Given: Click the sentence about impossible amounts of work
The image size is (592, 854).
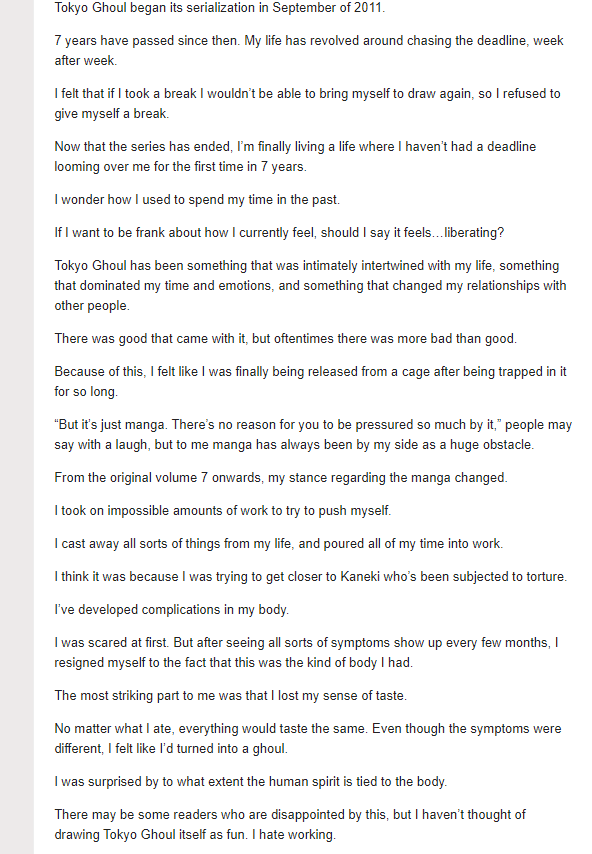Looking at the screenshot, I should pyautogui.click(x=223, y=510).
